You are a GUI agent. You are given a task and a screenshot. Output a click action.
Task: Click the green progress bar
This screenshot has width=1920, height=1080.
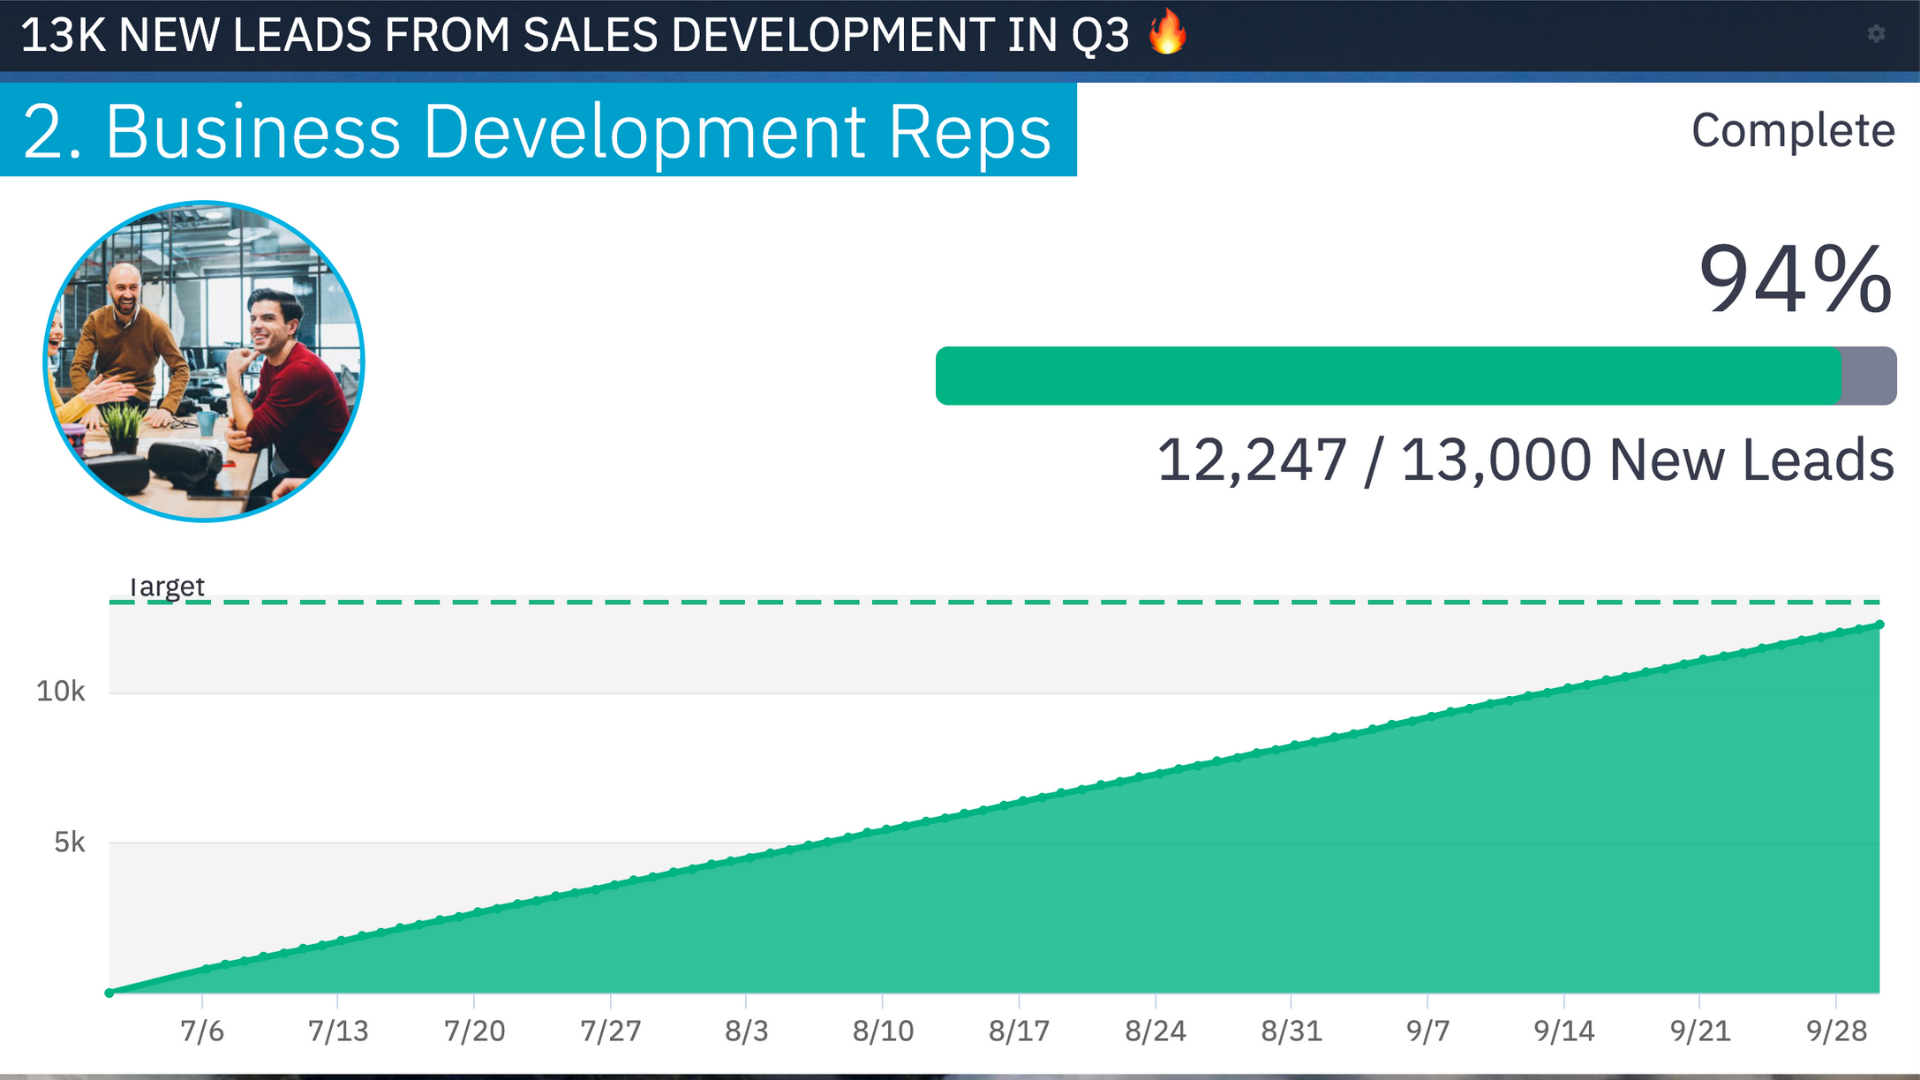click(x=1388, y=376)
